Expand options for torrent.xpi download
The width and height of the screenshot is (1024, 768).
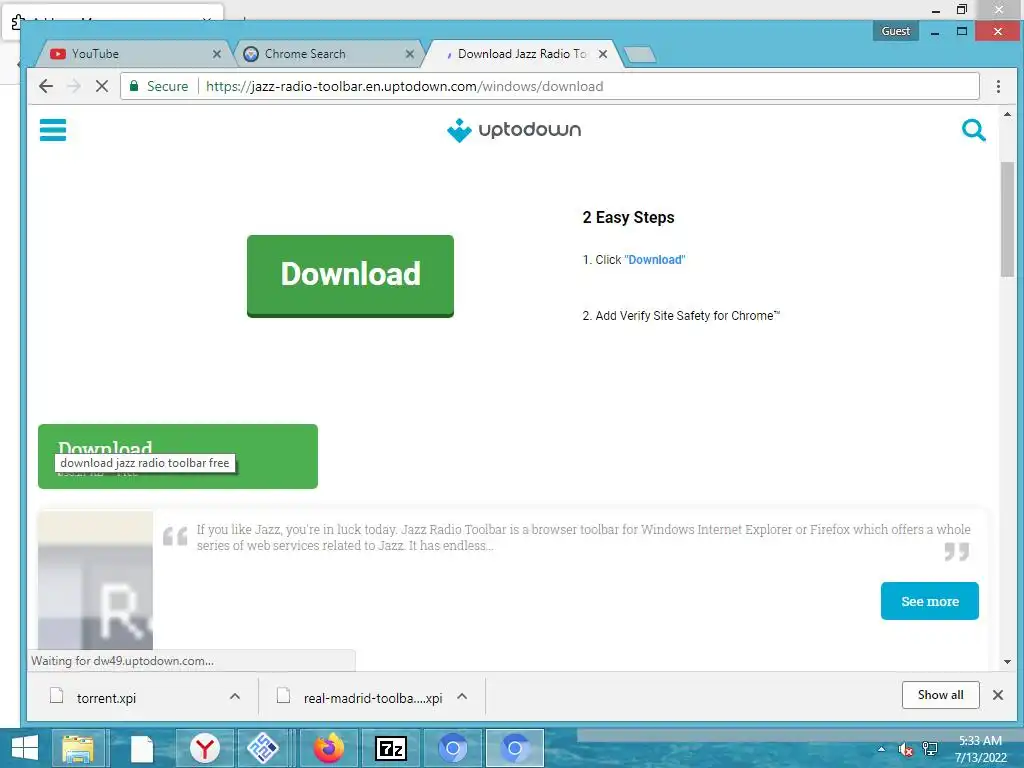click(235, 697)
